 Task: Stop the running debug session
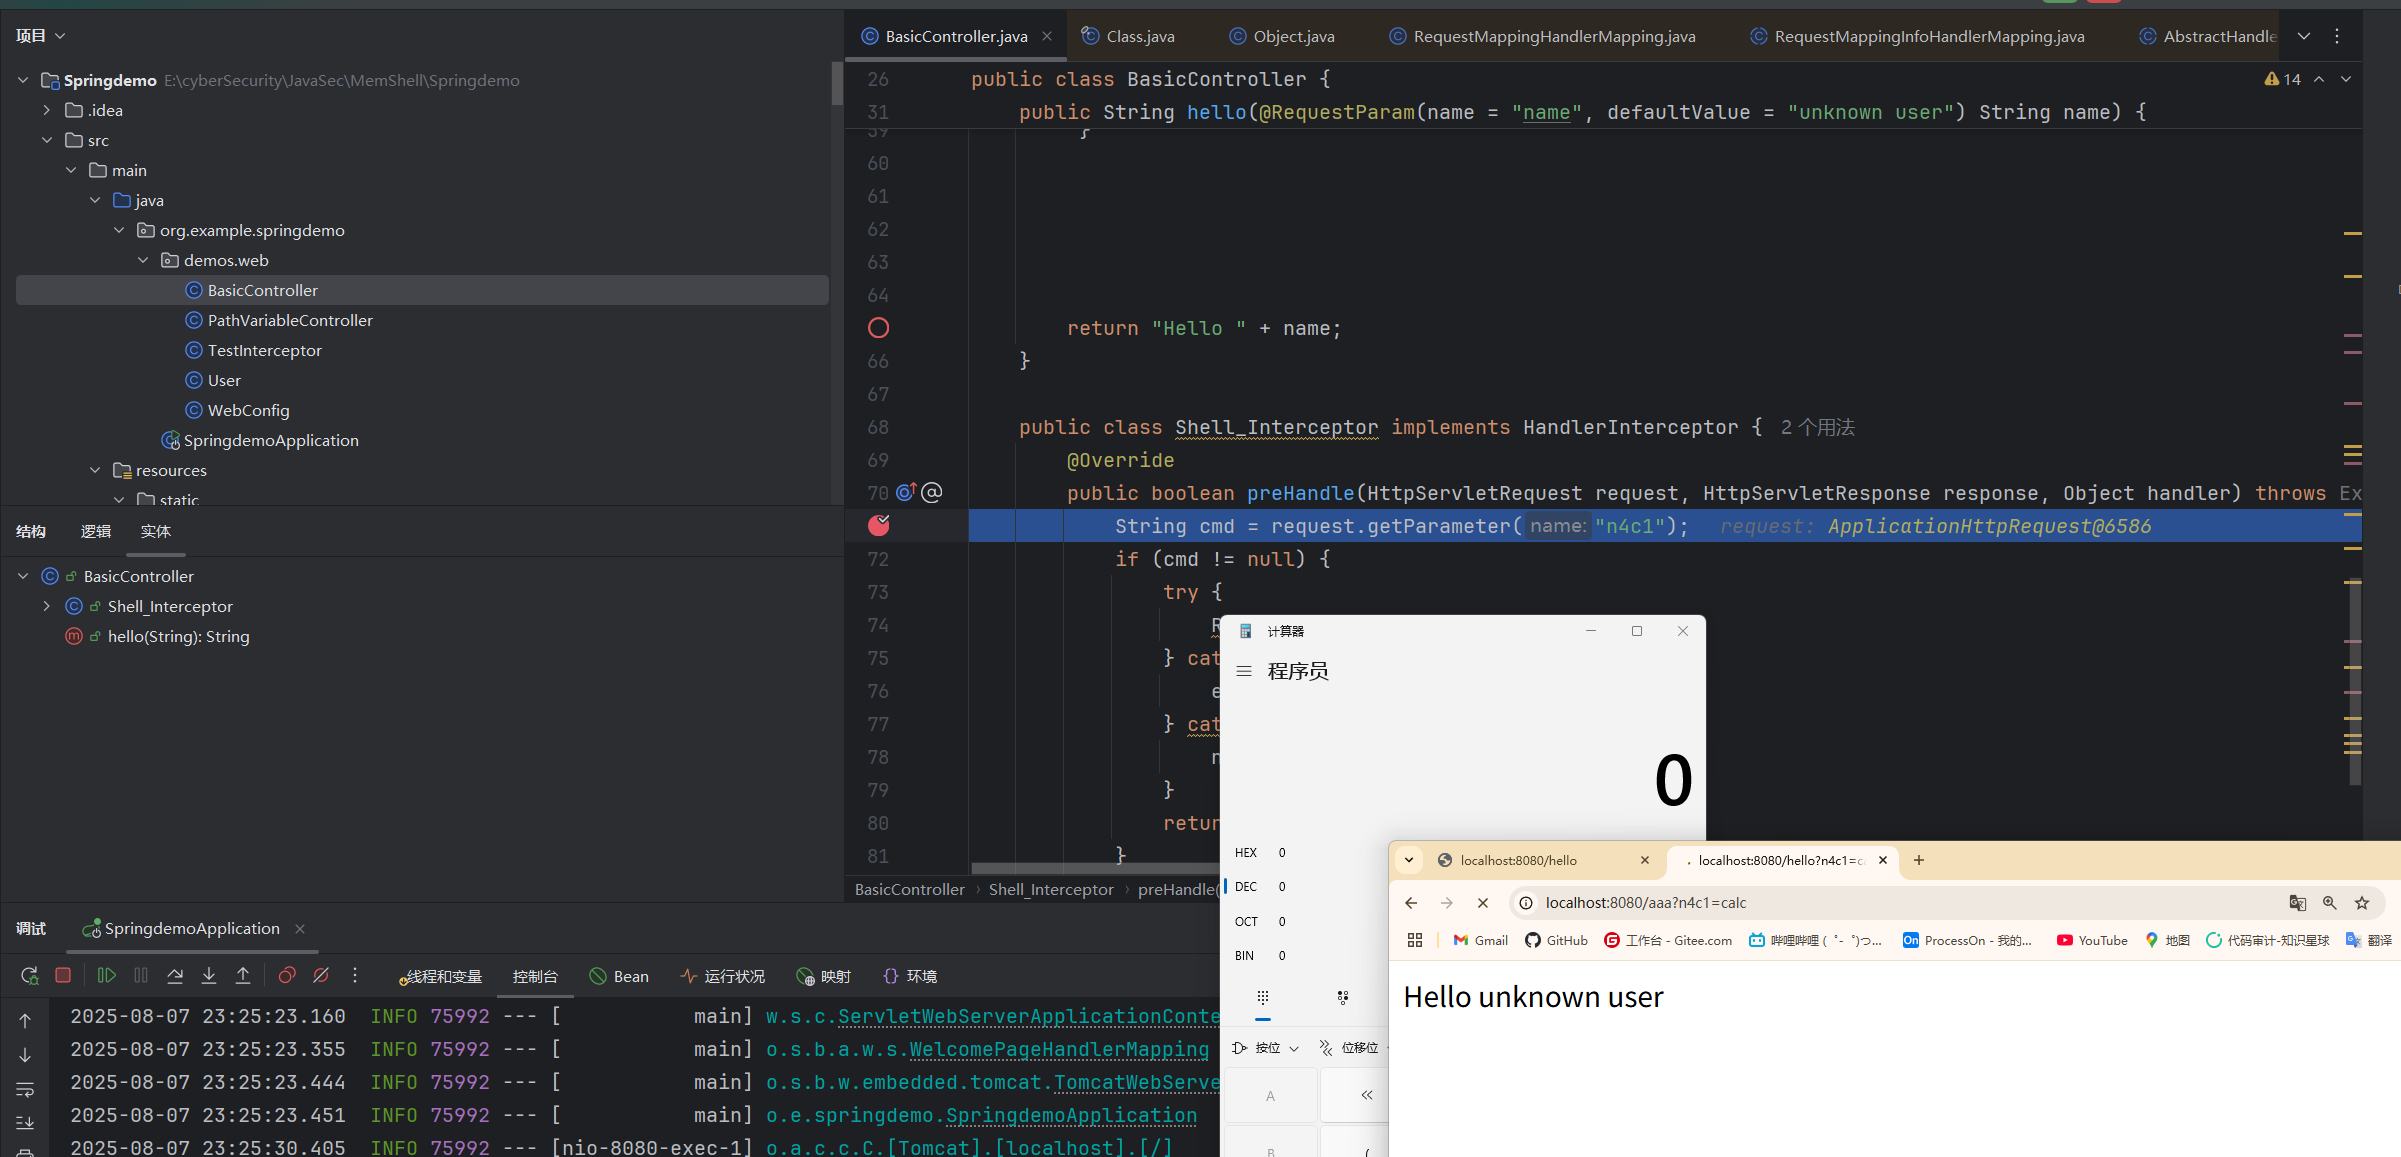[63, 975]
